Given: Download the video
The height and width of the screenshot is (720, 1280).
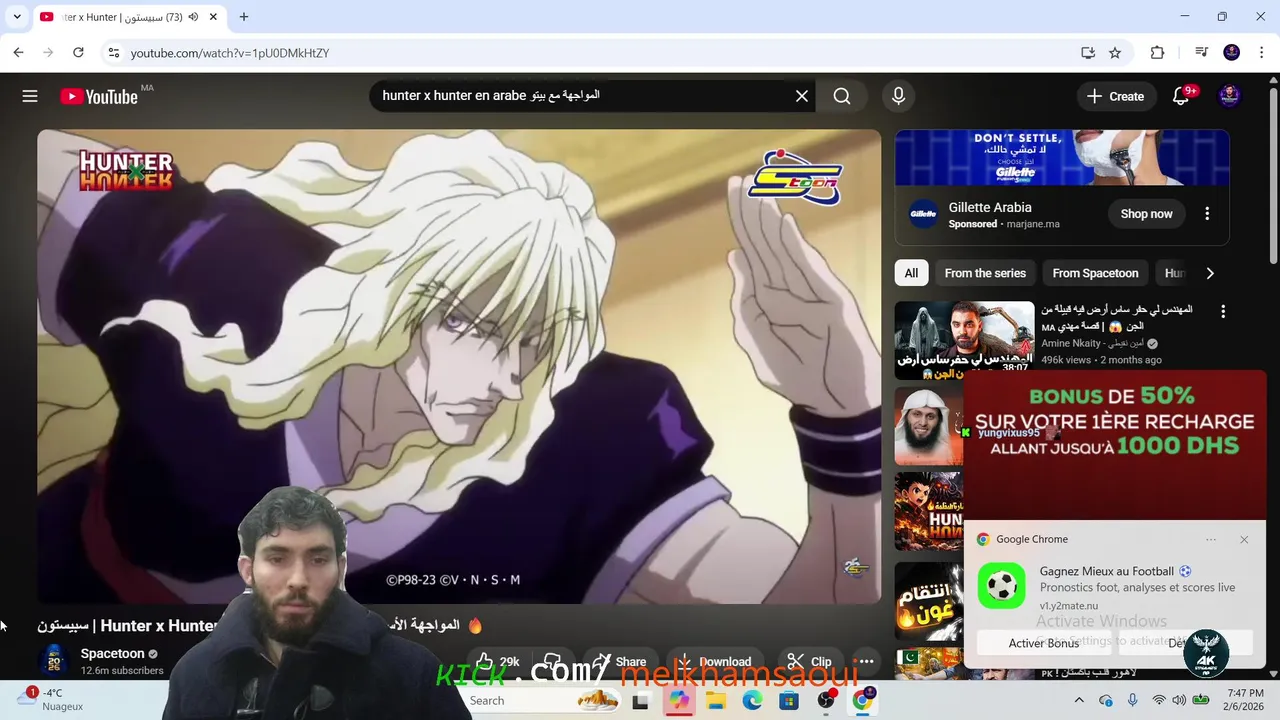Looking at the screenshot, I should (714, 662).
